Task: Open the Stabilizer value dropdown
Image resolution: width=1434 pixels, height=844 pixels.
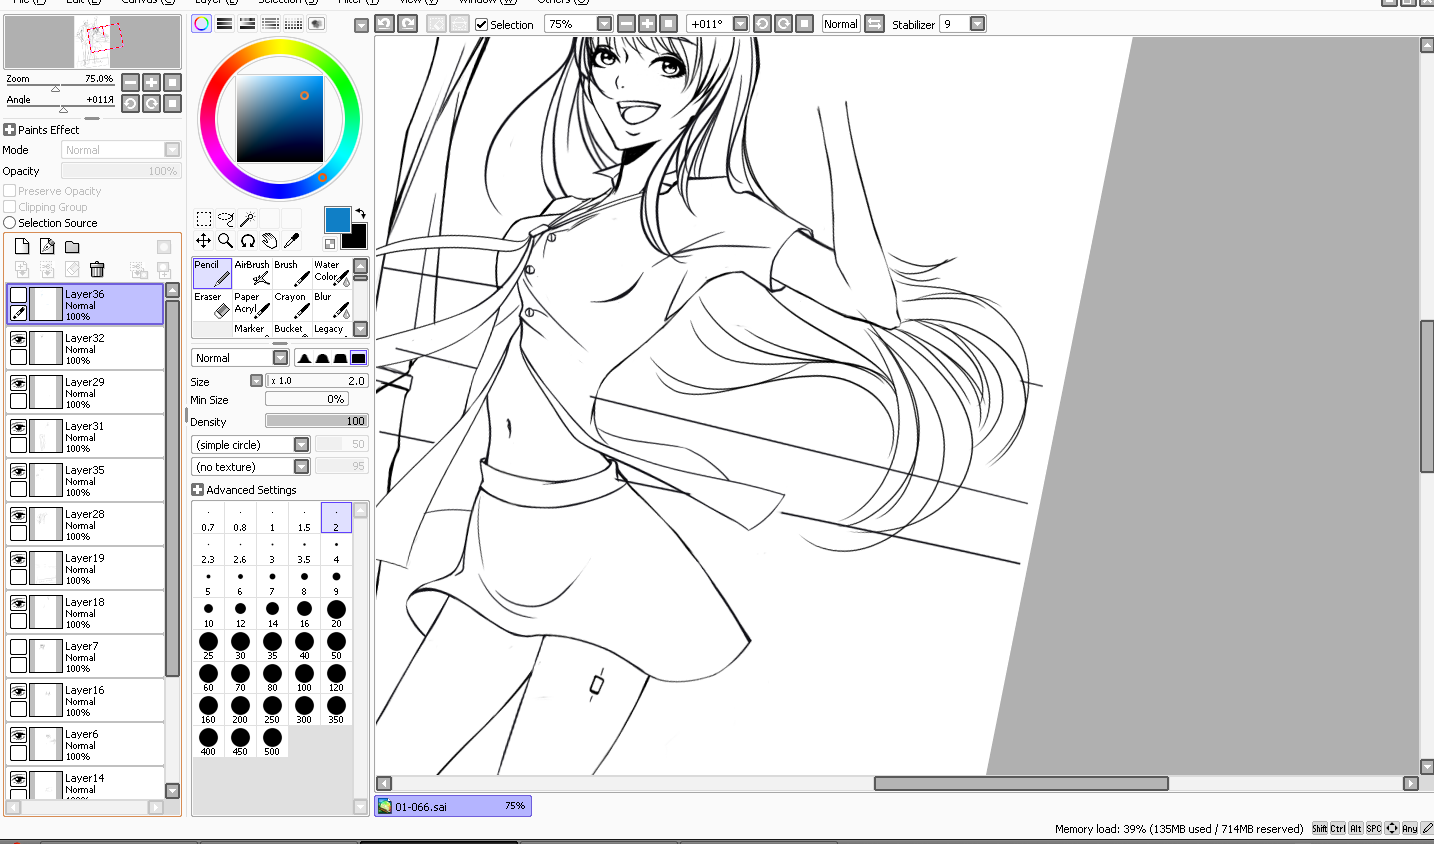Action: 977,24
